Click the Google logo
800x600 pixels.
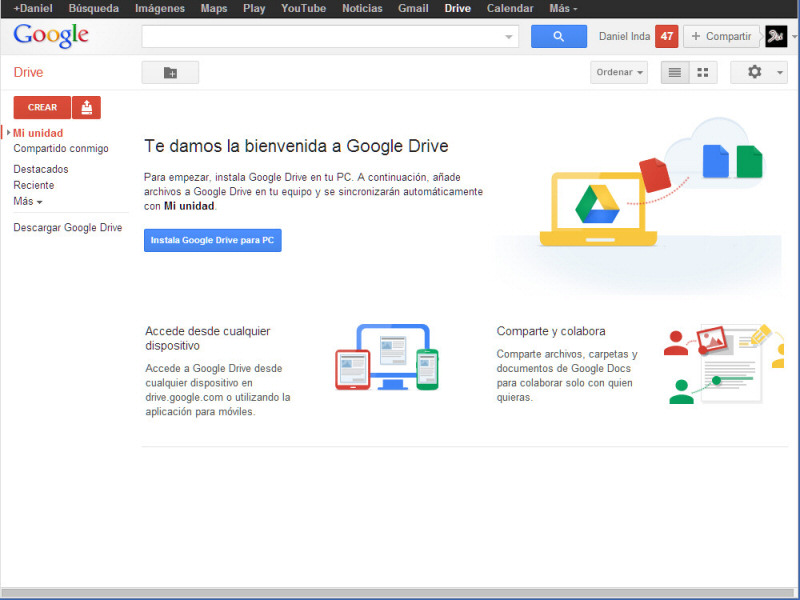pyautogui.click(x=51, y=36)
